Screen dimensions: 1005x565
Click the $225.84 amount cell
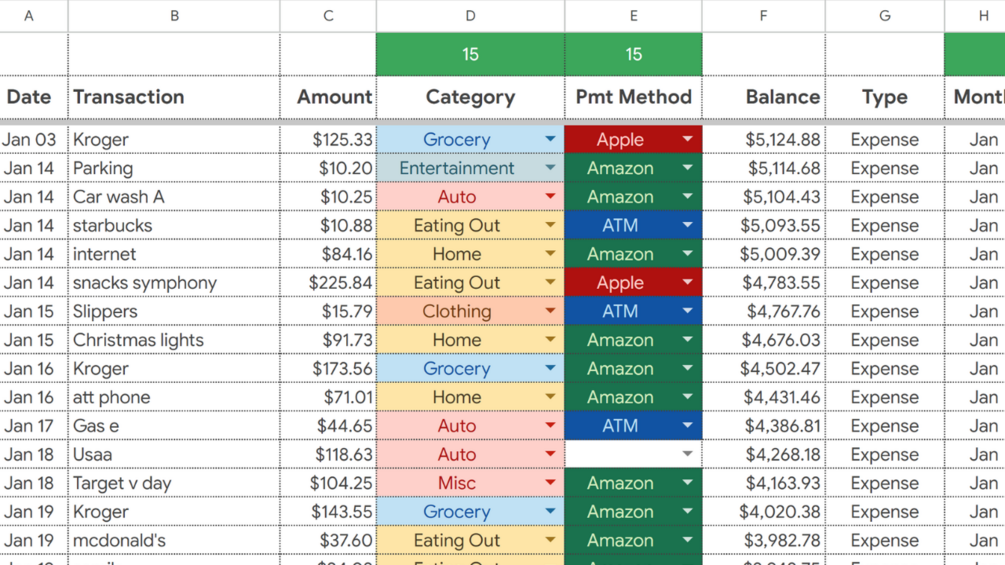[328, 282]
